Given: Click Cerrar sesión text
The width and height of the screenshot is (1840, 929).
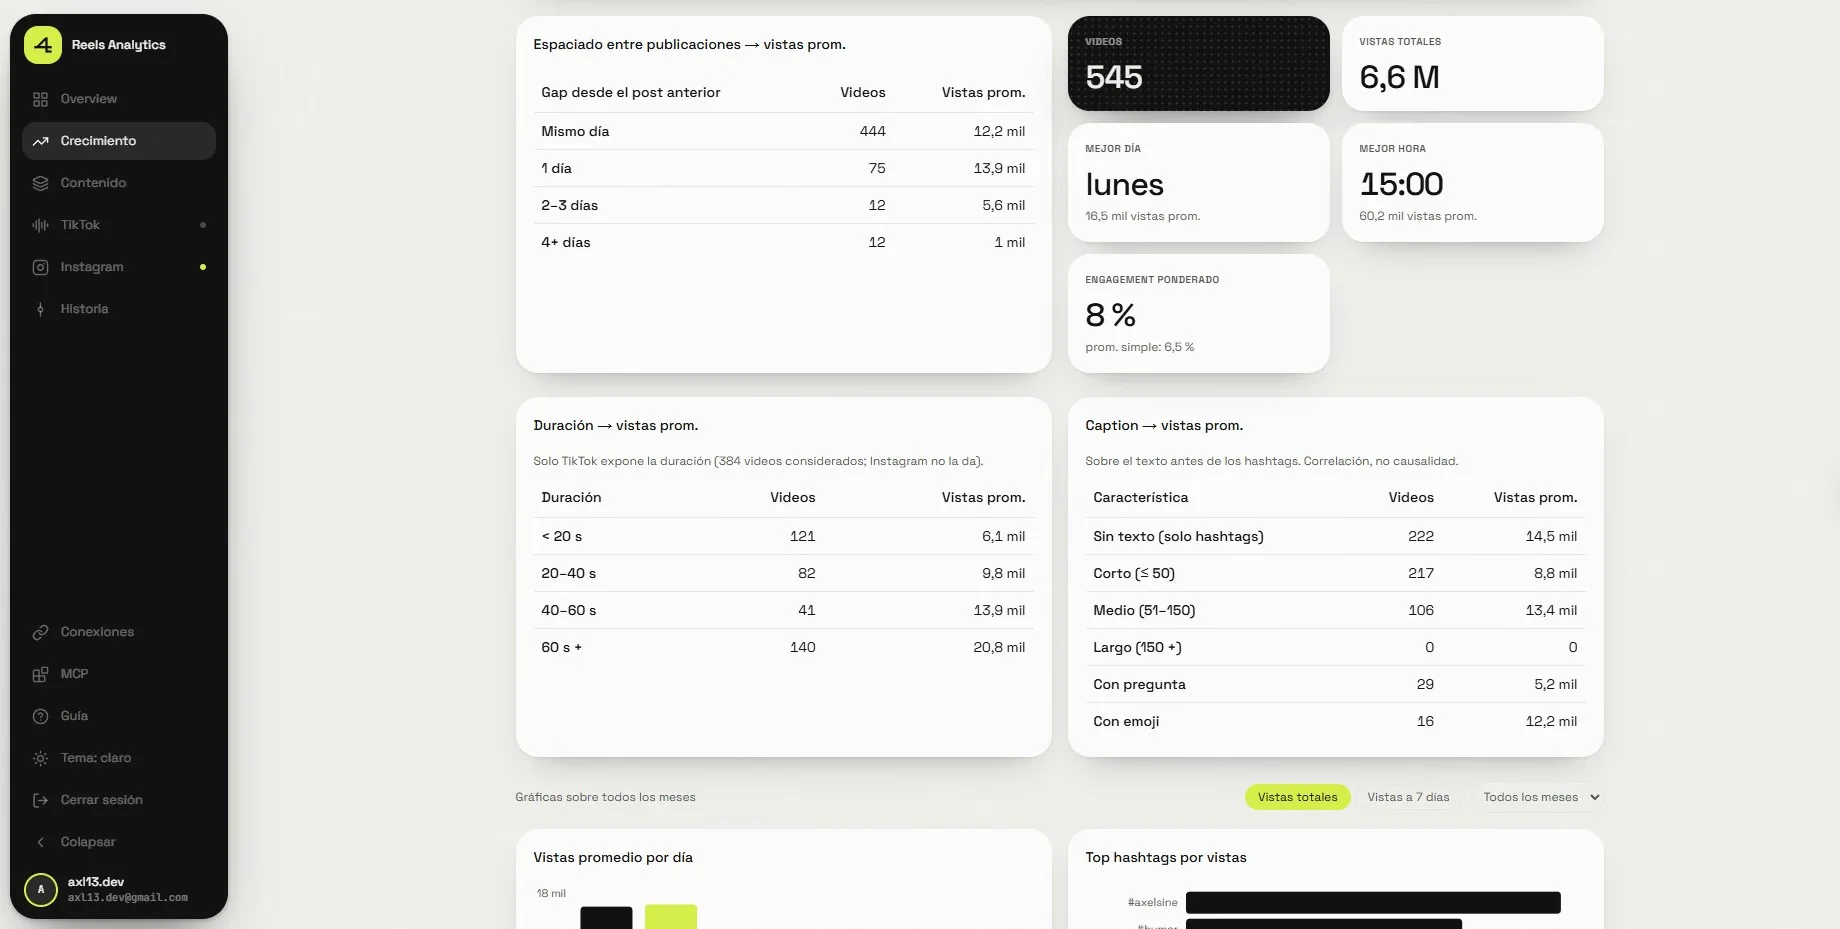Looking at the screenshot, I should point(101,800).
